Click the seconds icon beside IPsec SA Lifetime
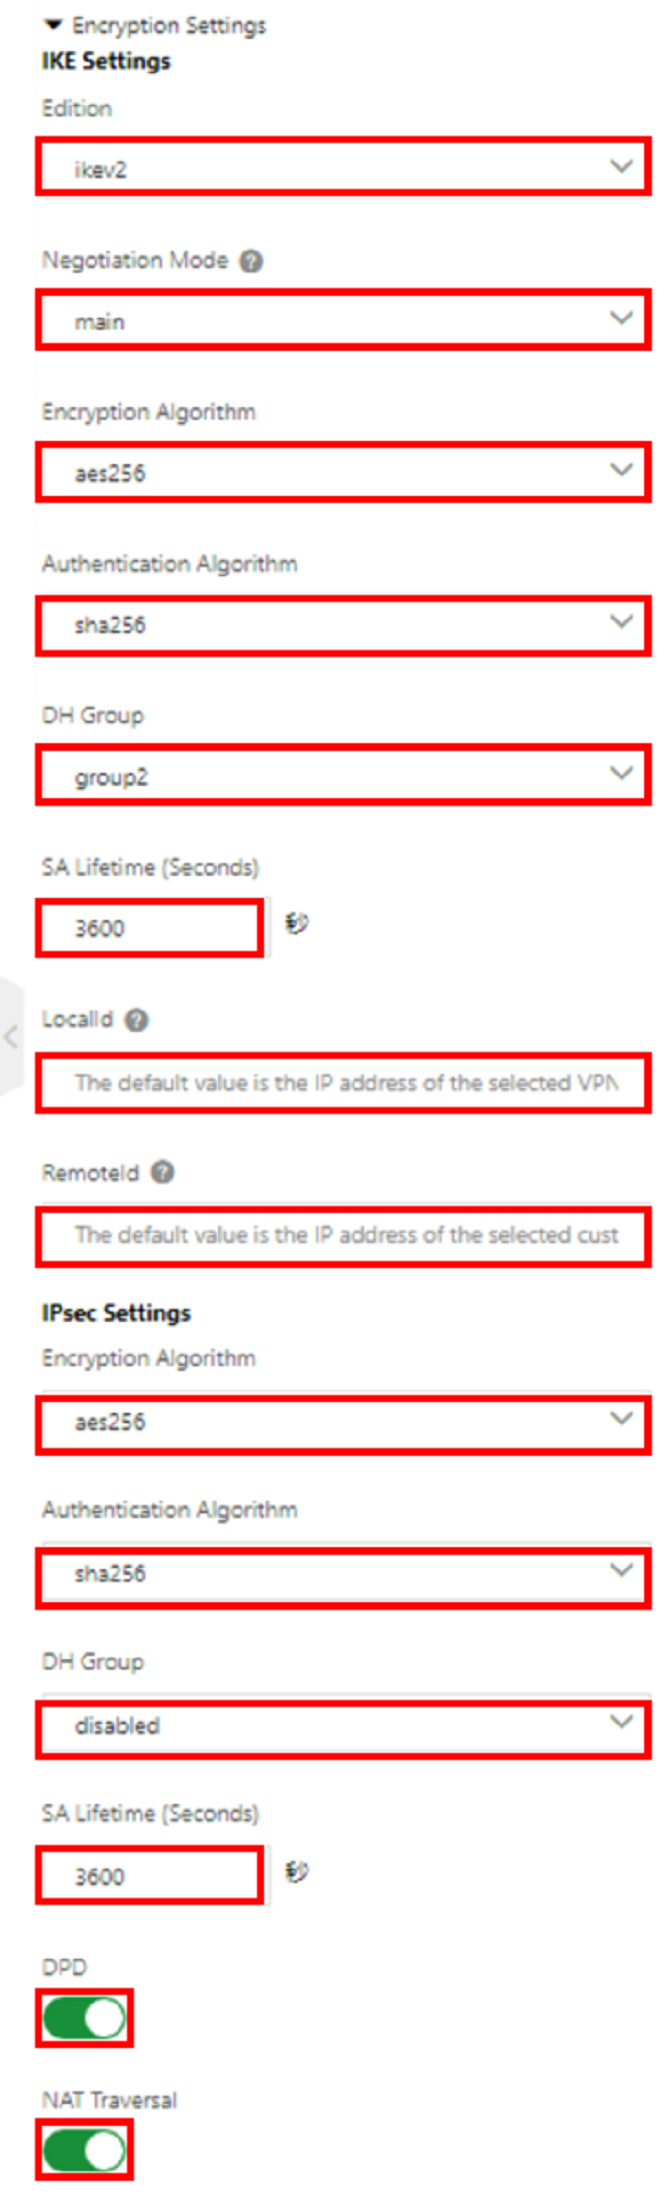This screenshot has height=2199, width=672. [x=297, y=1871]
